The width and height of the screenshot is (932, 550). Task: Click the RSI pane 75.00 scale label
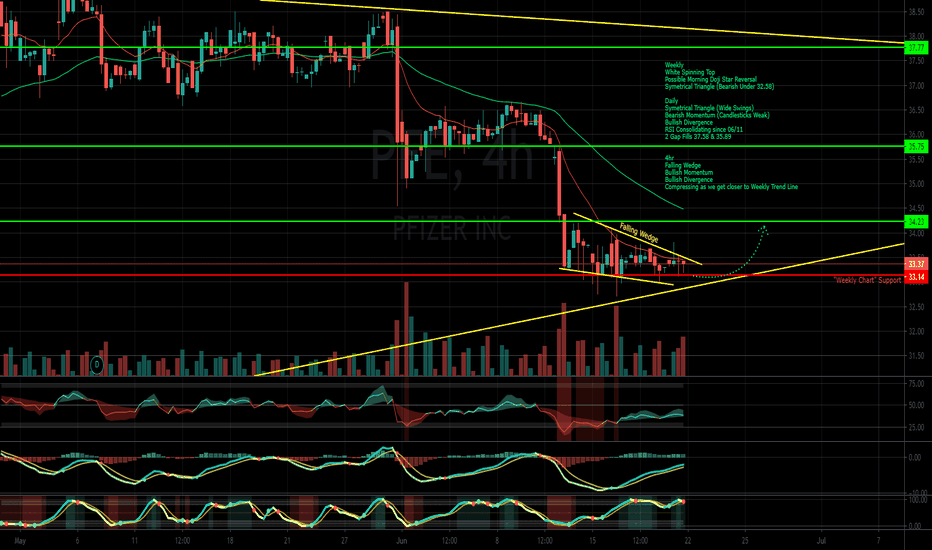[916, 384]
